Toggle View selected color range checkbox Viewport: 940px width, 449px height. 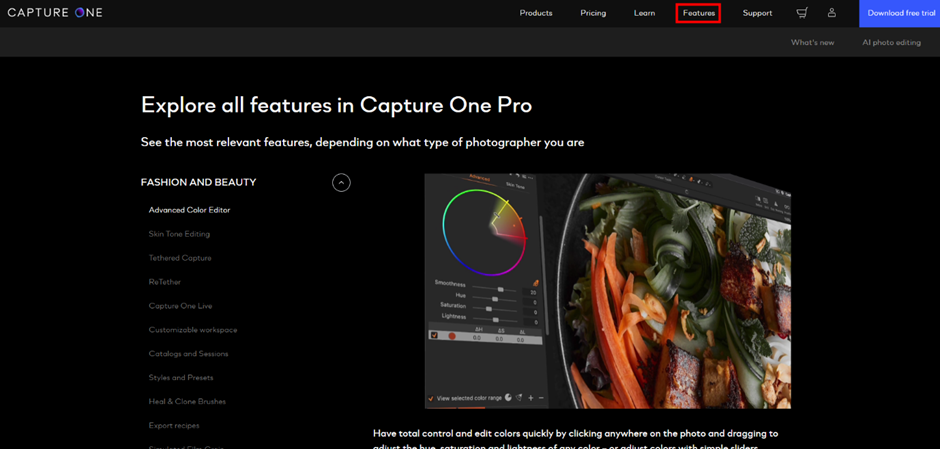[431, 398]
